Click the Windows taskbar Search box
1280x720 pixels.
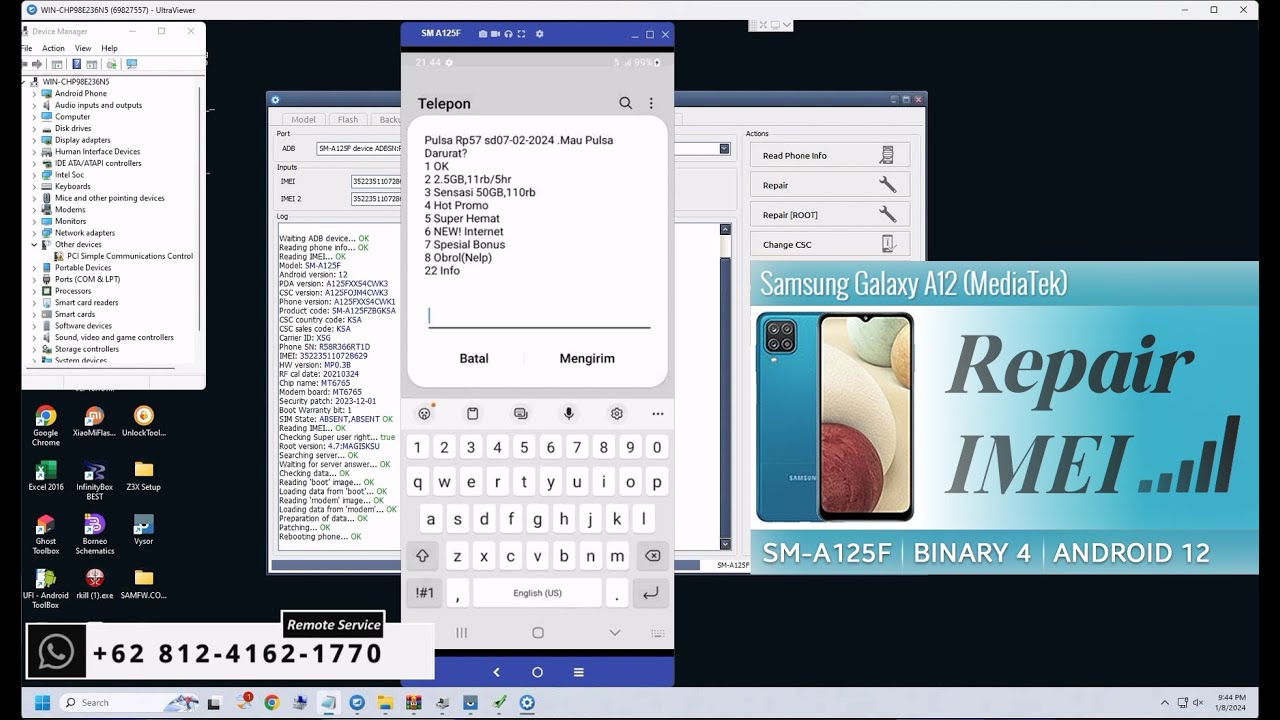click(x=130, y=702)
